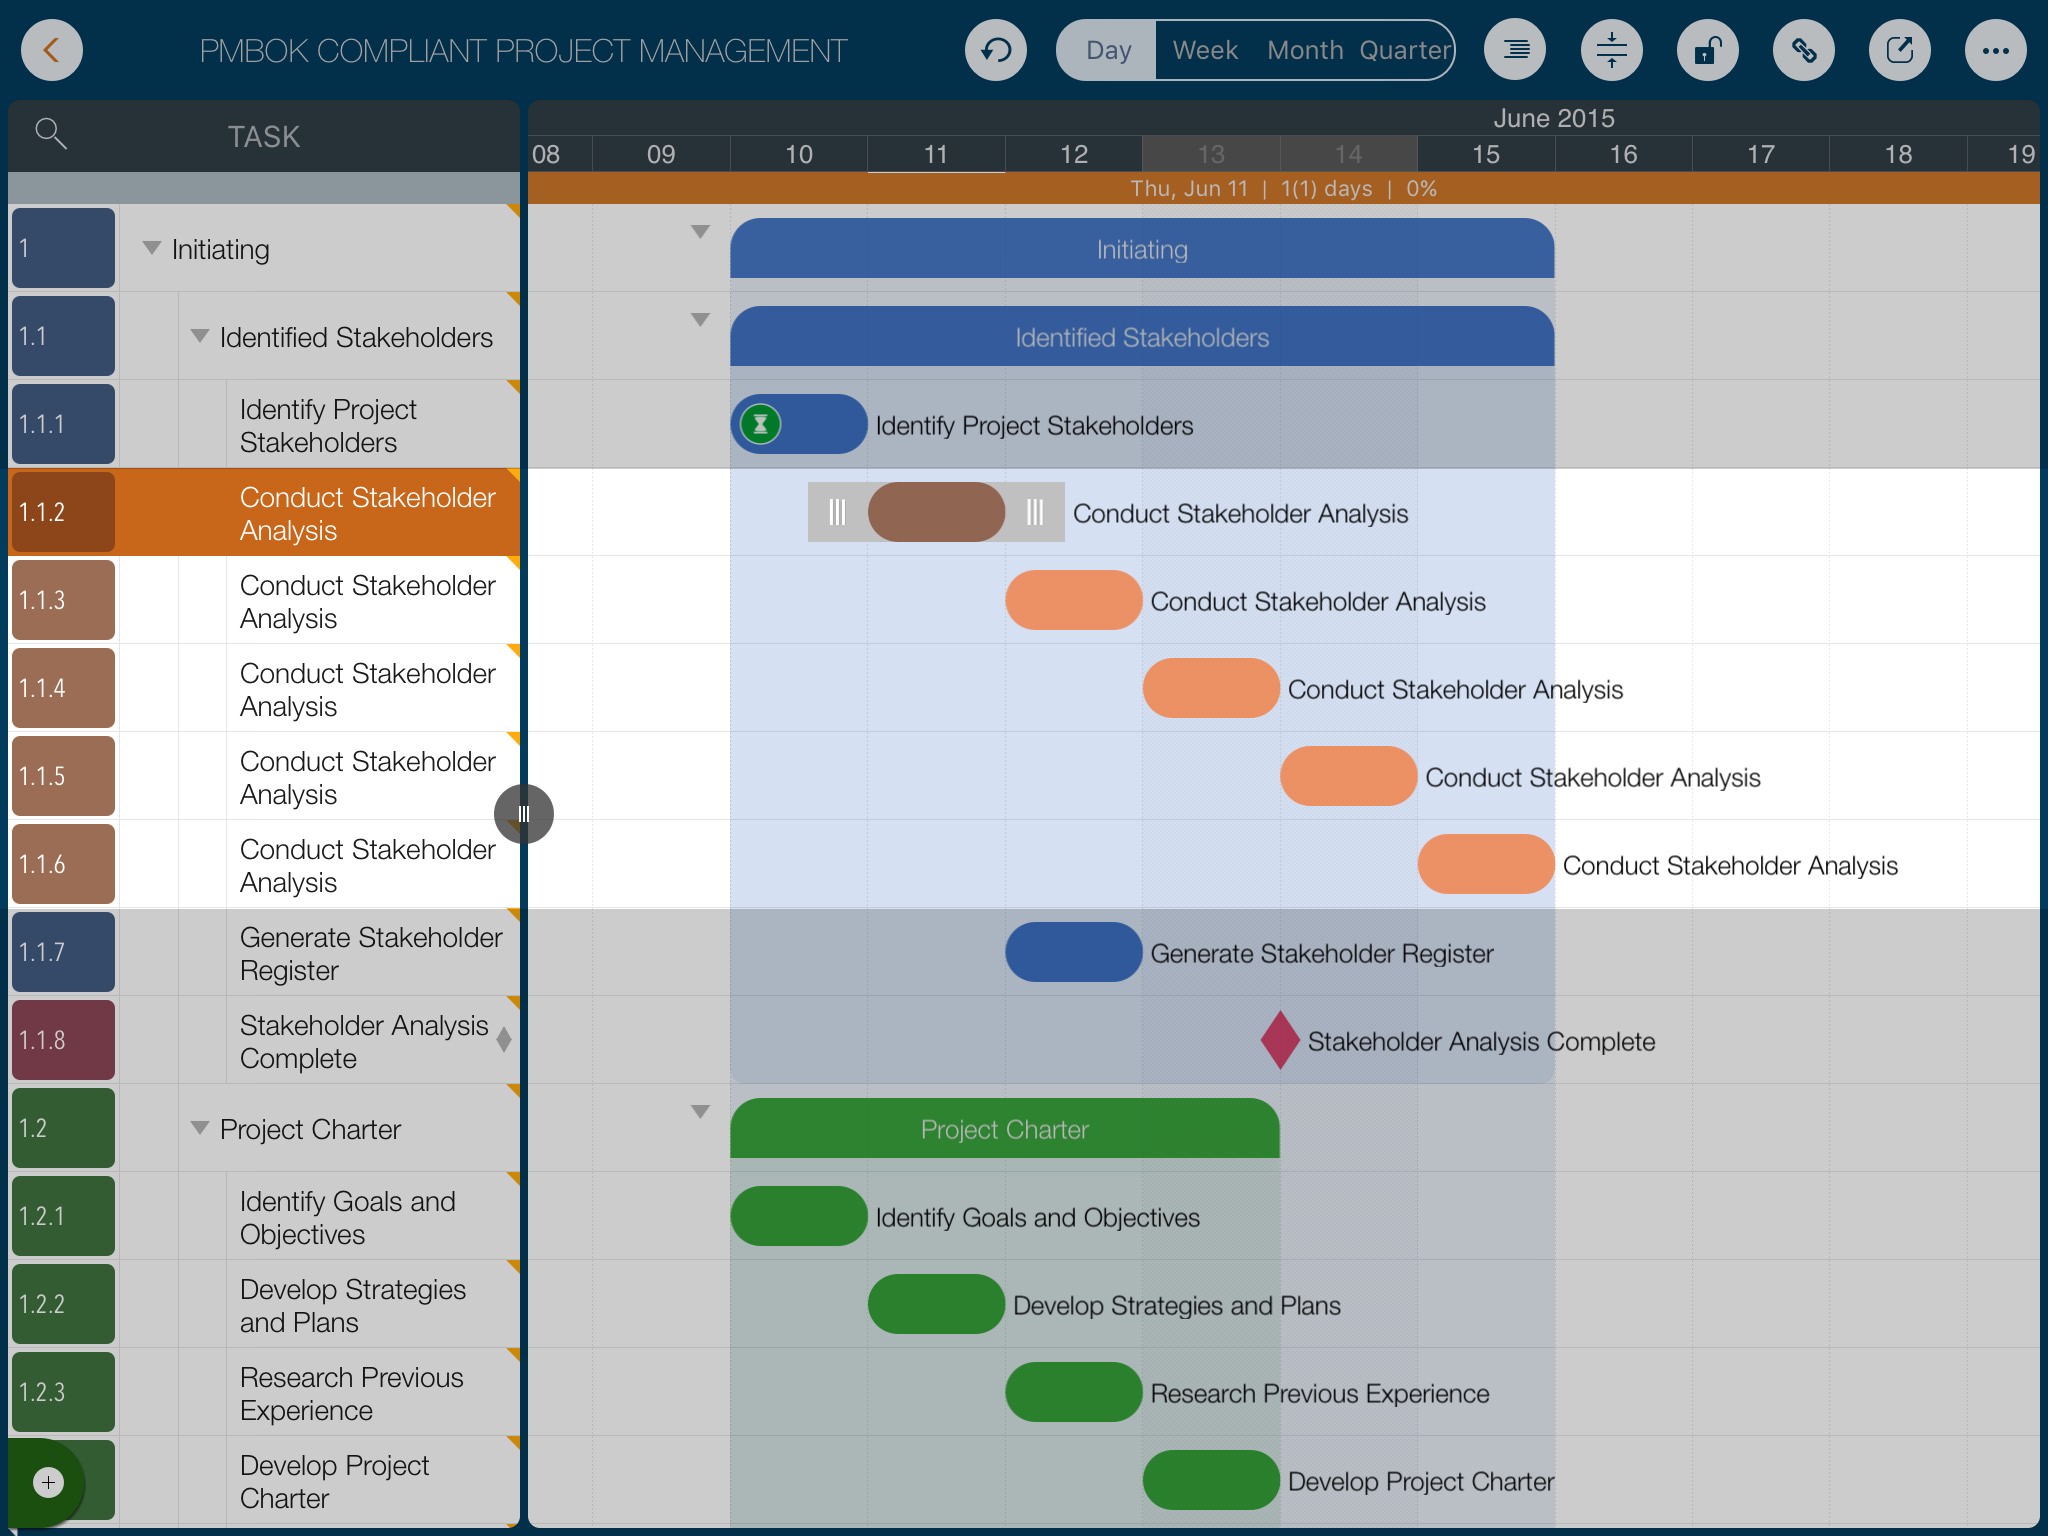
Task: Click the panel splitter handle between panes
Action: [523, 814]
